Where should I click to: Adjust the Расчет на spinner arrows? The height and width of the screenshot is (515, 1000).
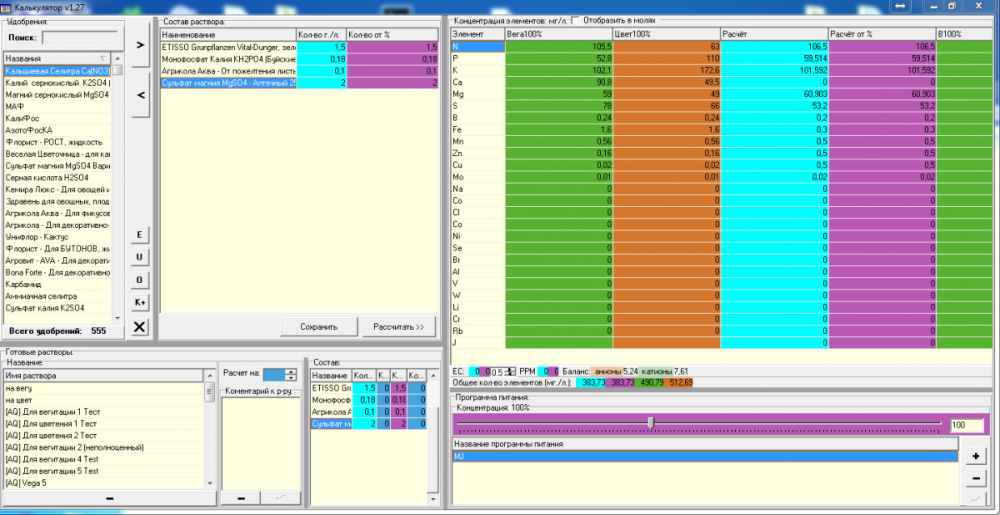[x=291, y=375]
